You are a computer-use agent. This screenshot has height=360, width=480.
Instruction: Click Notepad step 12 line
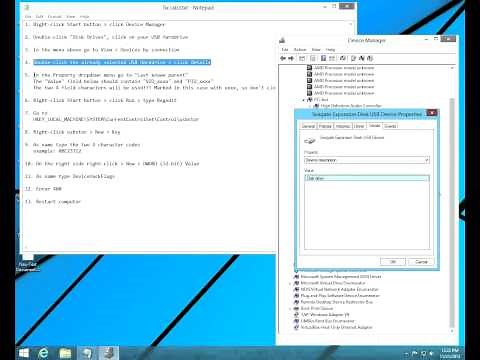pyautogui.click(x=43, y=189)
